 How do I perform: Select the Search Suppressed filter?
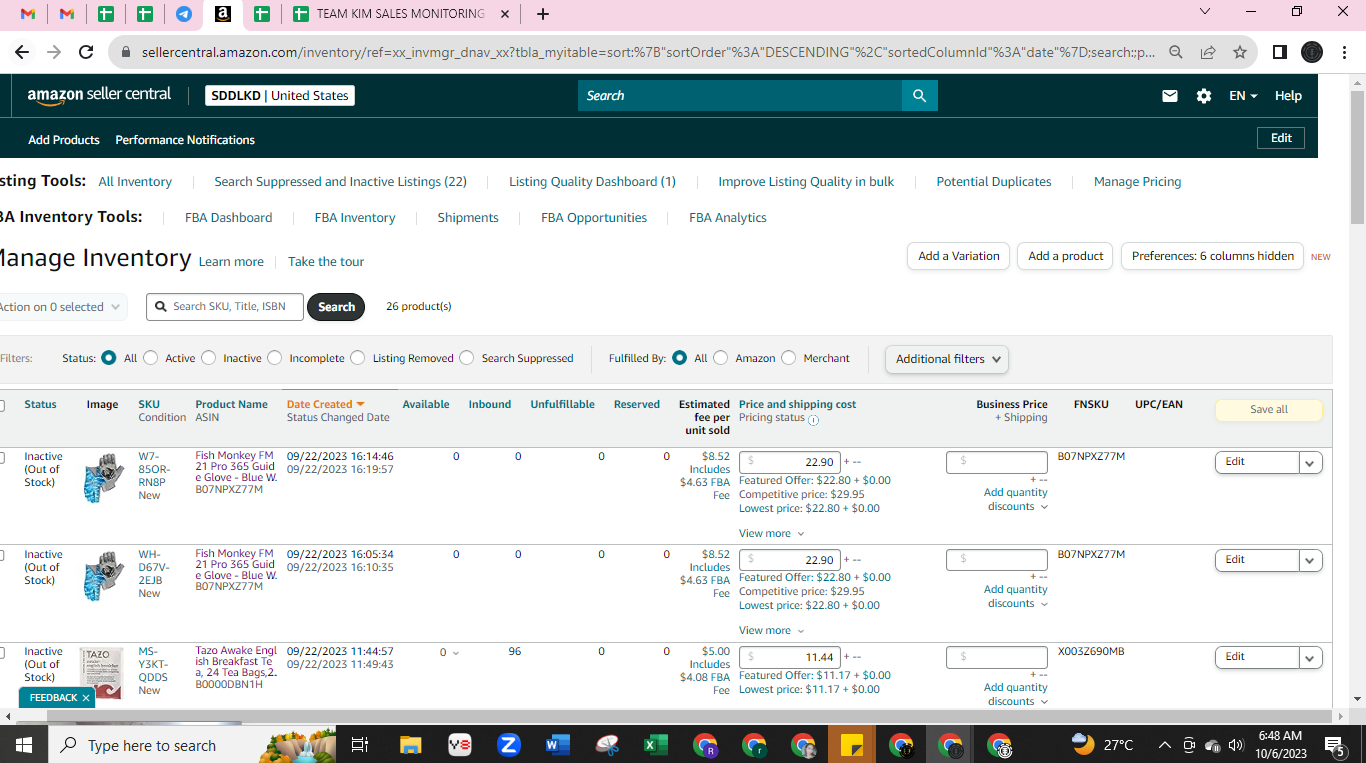(x=467, y=358)
